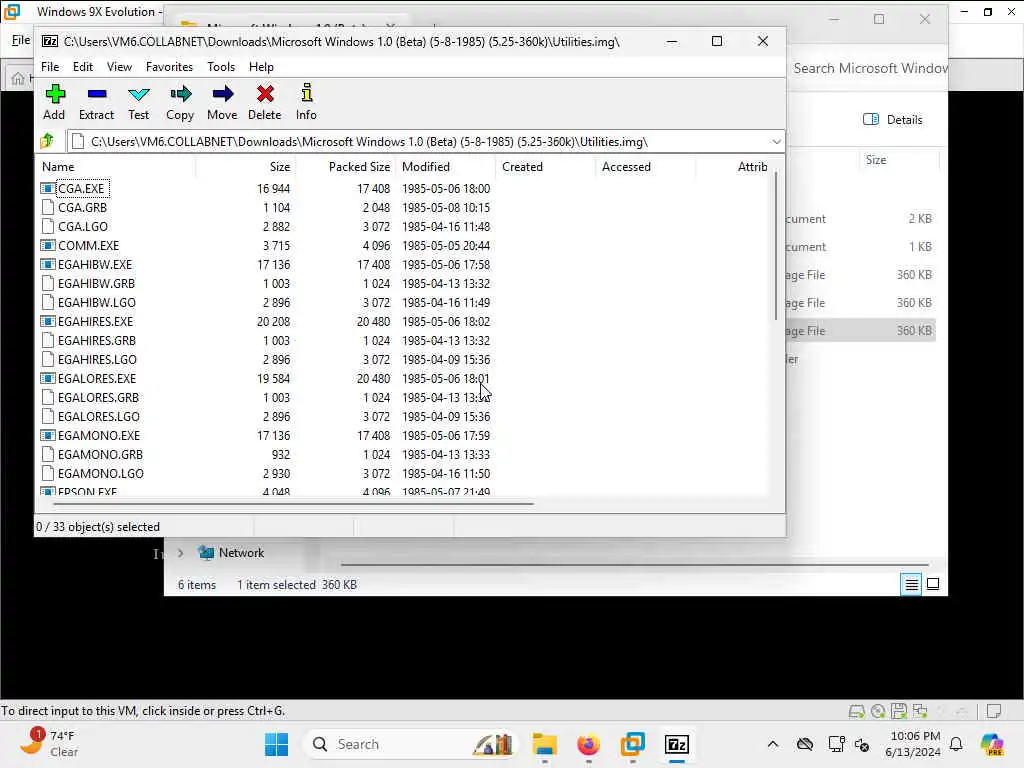
Task: Expand the Network tree node in Explorer
Action: [x=181, y=553]
